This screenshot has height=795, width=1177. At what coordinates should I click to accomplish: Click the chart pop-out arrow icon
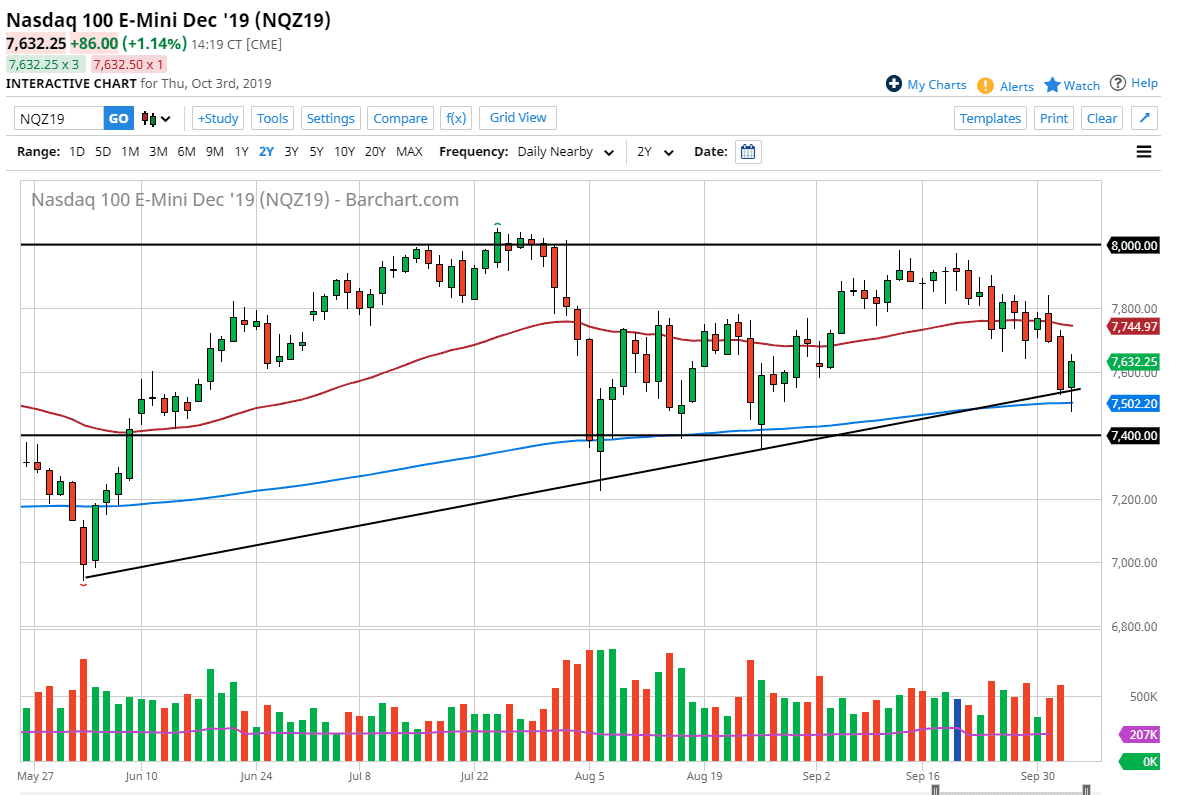point(1144,117)
